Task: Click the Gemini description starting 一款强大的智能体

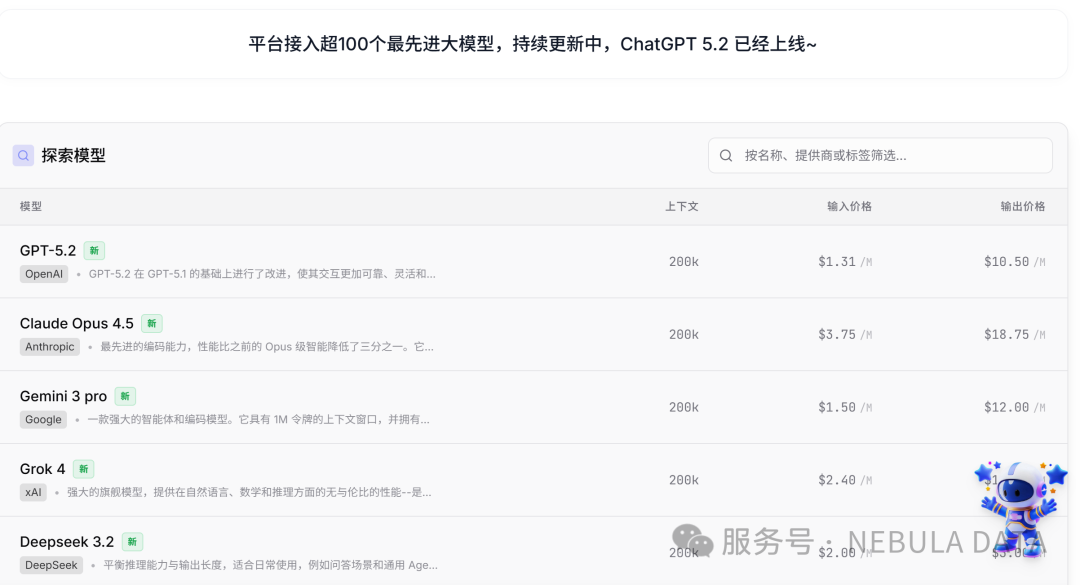Action: (x=258, y=420)
